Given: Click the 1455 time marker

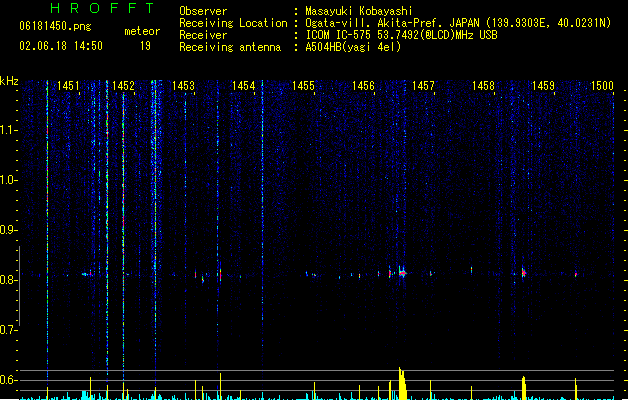Looking at the screenshot, I should 303,86.
